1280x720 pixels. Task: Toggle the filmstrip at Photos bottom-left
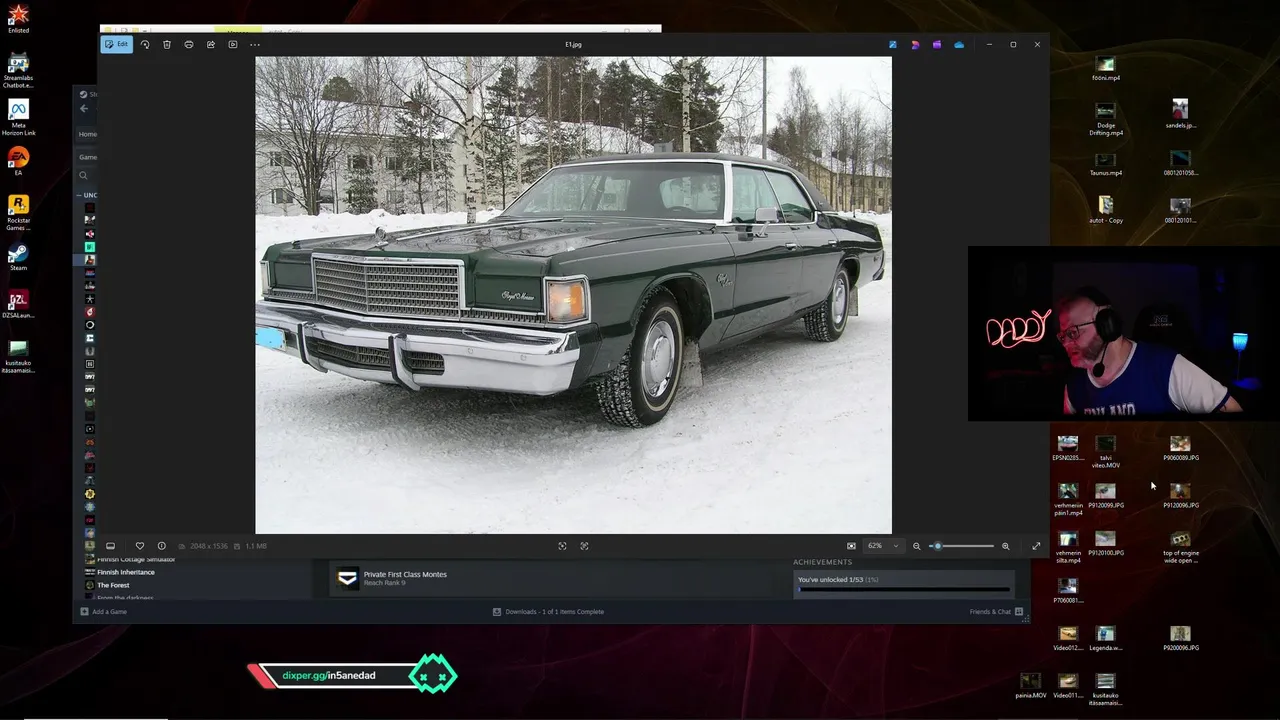point(110,546)
